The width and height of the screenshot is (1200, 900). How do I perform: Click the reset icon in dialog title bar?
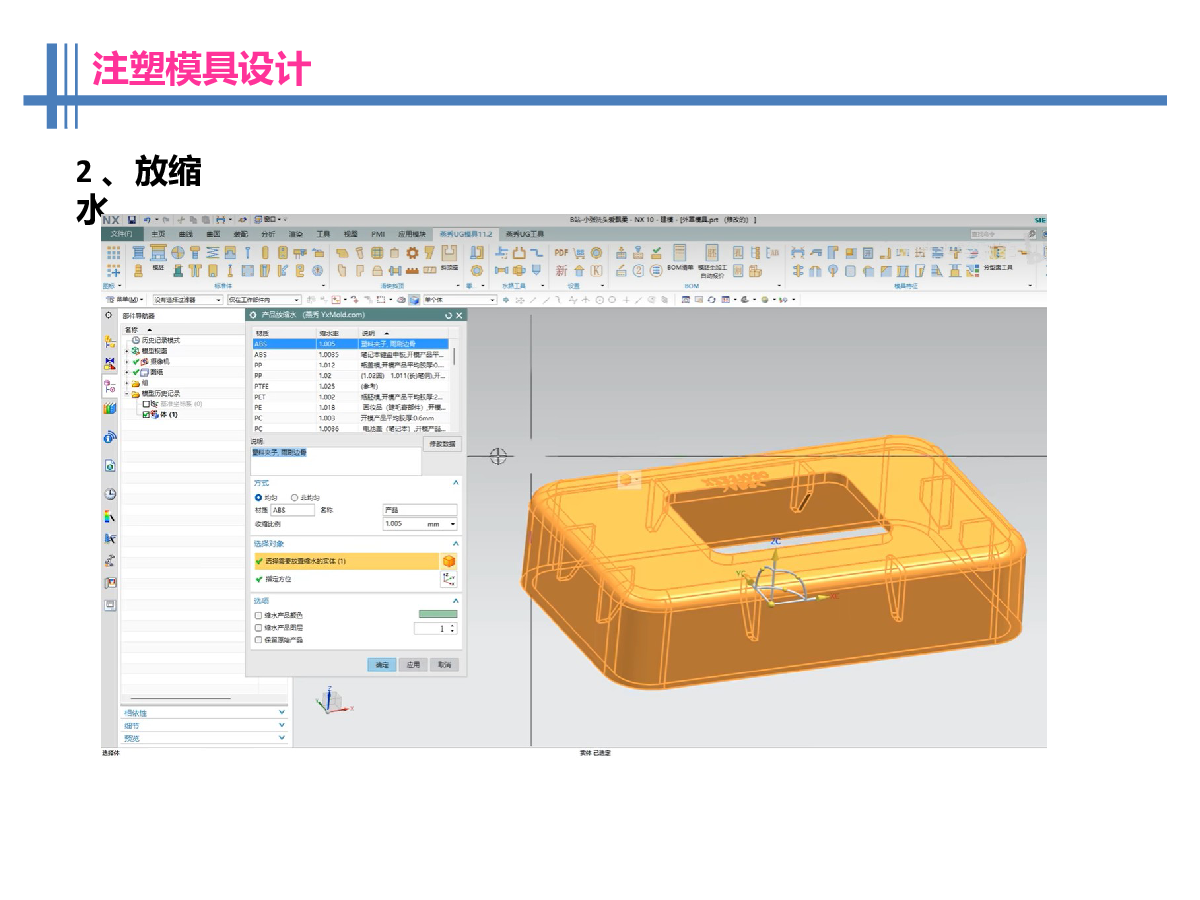coord(449,315)
